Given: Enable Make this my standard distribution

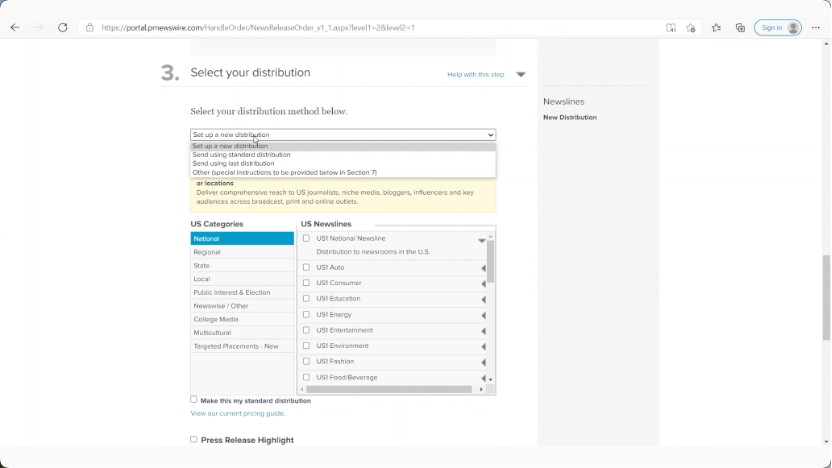Looking at the screenshot, I should coord(194,400).
